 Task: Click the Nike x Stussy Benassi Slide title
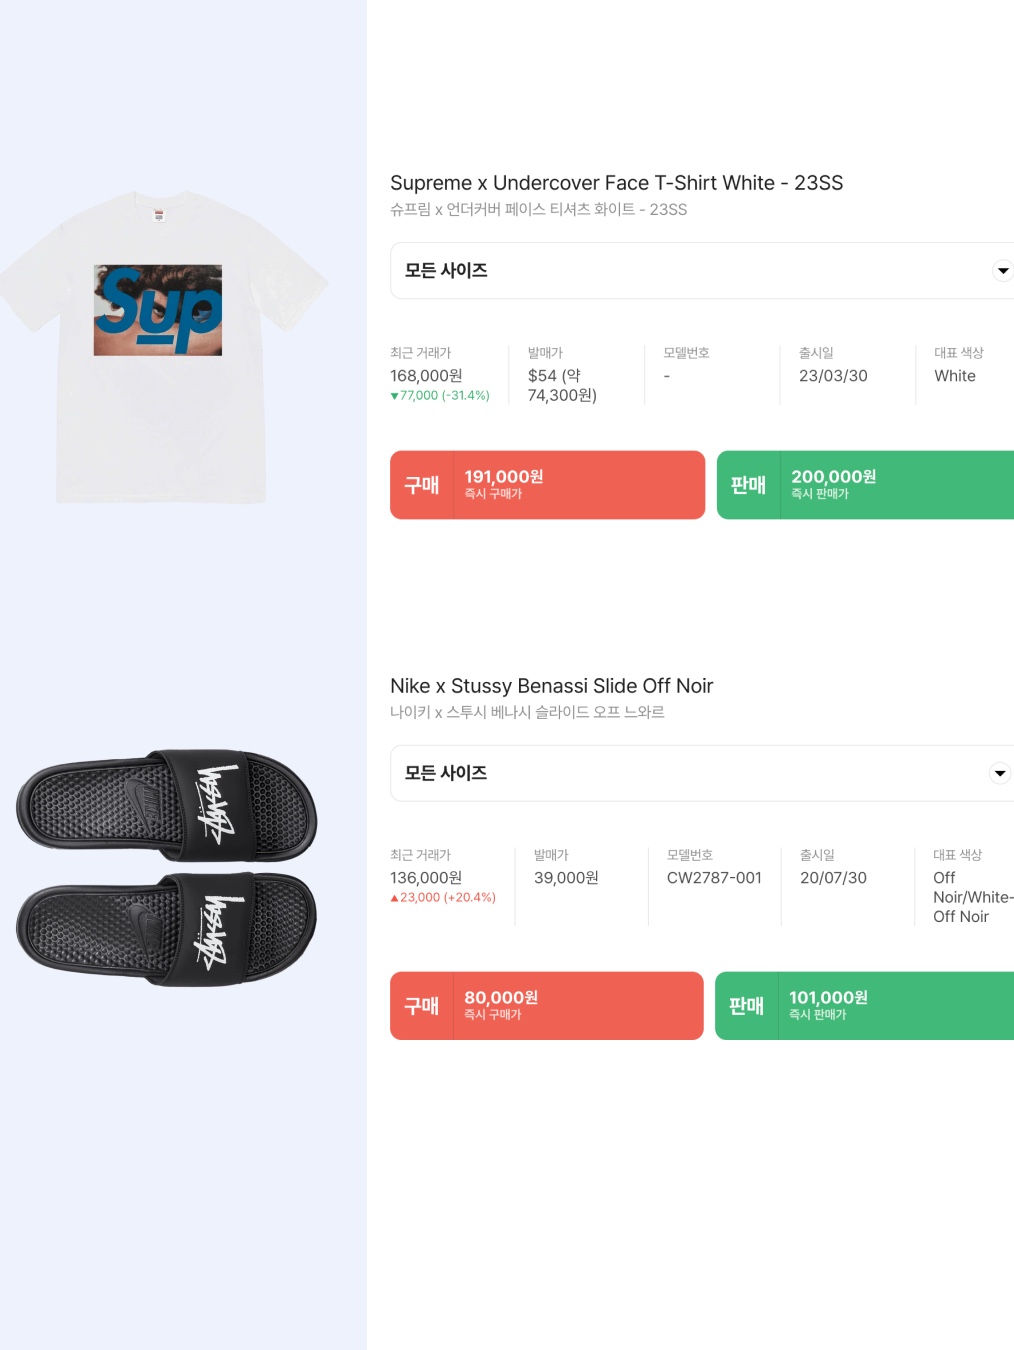click(x=551, y=686)
